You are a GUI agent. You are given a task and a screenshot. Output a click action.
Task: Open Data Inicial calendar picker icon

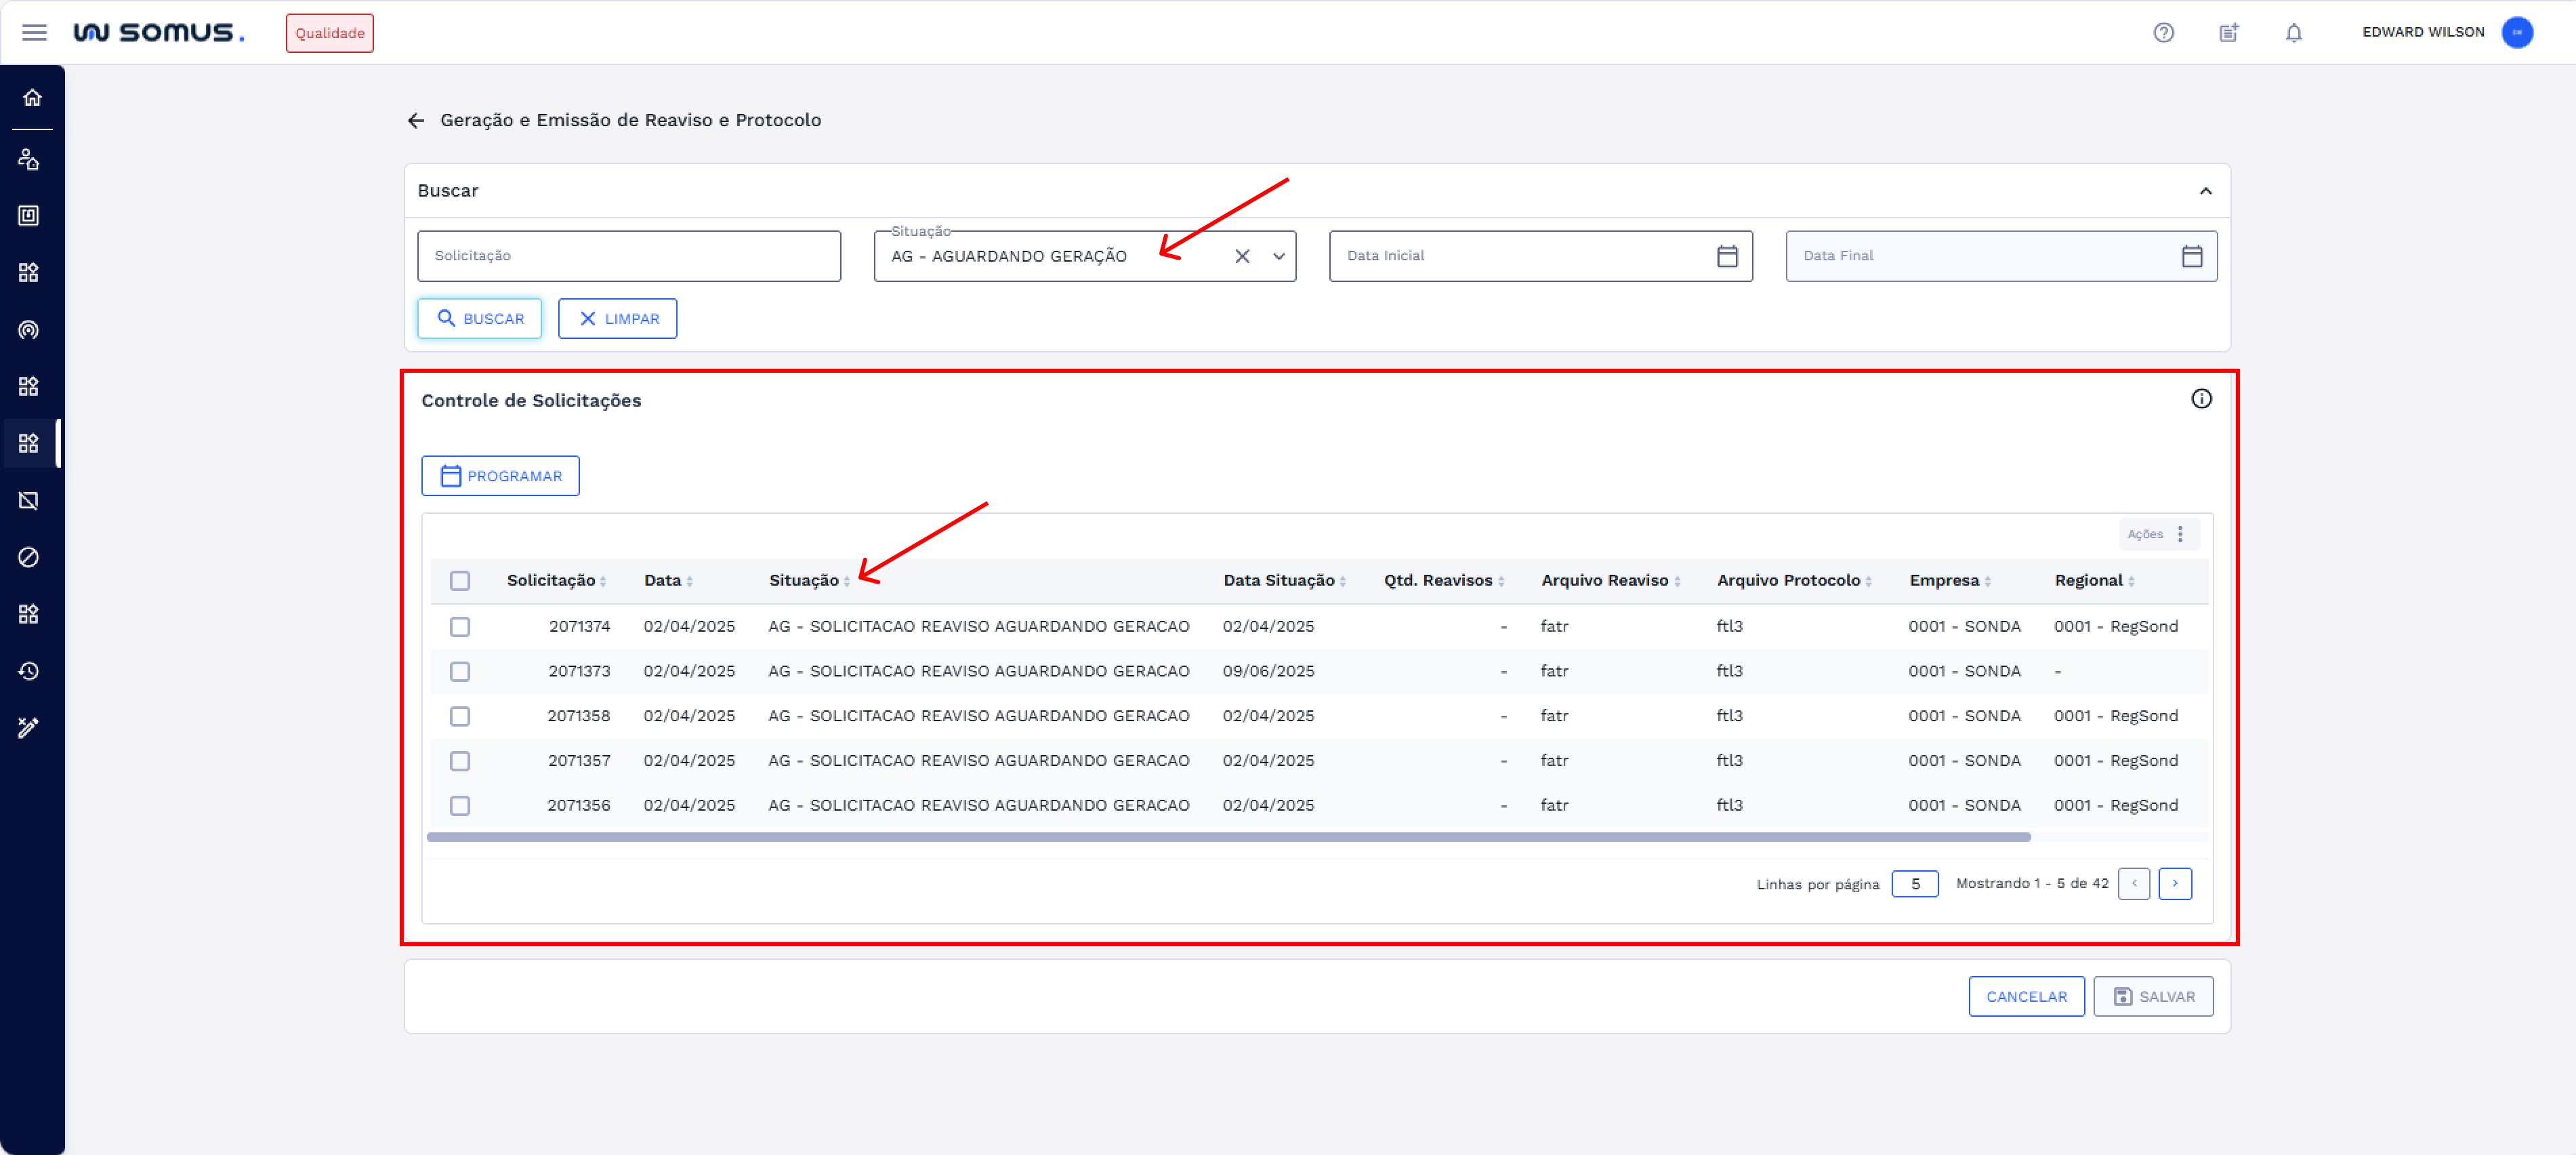(x=1727, y=256)
